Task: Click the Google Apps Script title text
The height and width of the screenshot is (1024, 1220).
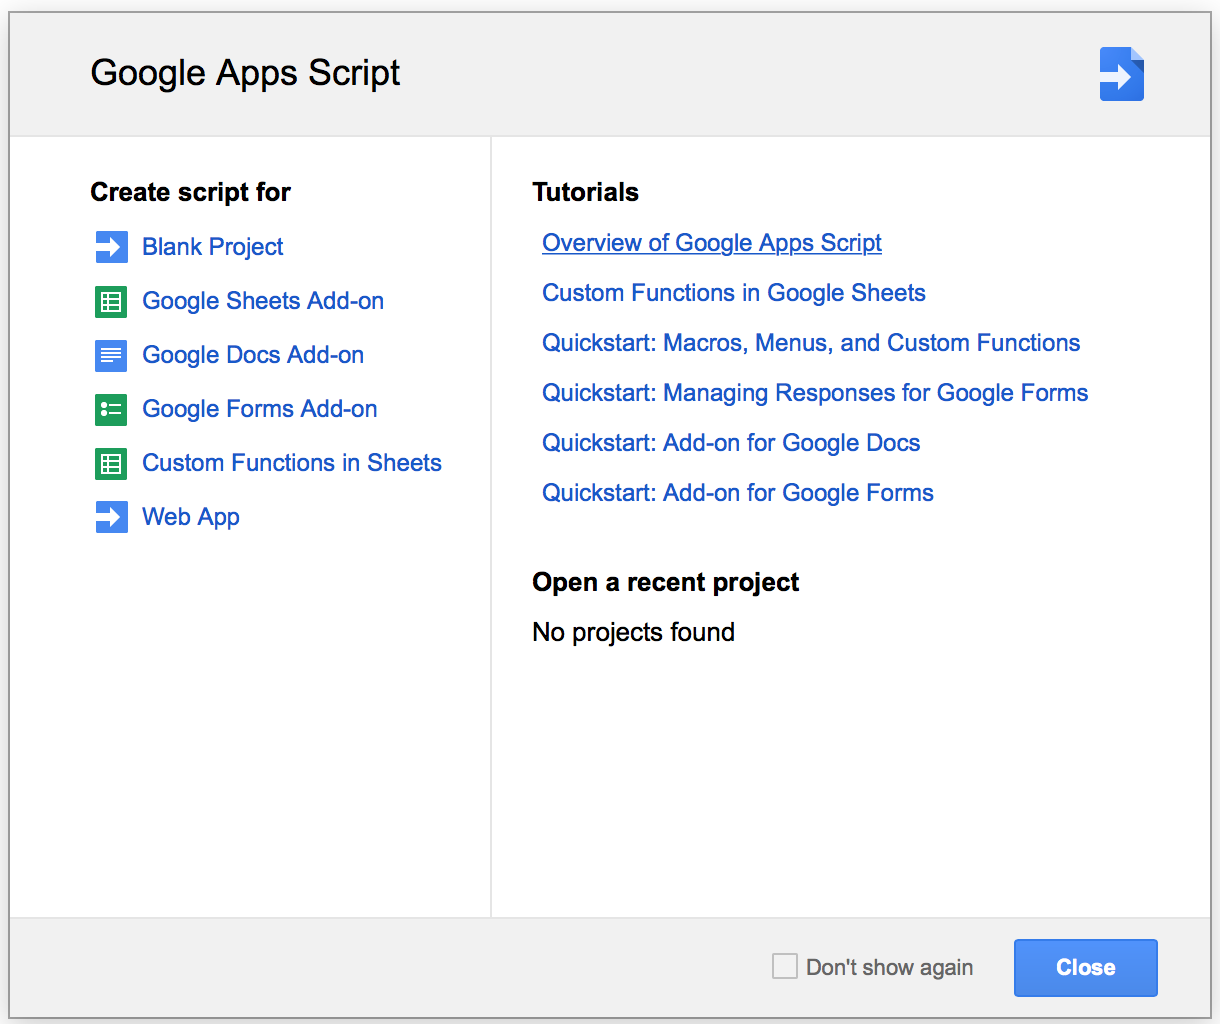Action: tap(246, 73)
